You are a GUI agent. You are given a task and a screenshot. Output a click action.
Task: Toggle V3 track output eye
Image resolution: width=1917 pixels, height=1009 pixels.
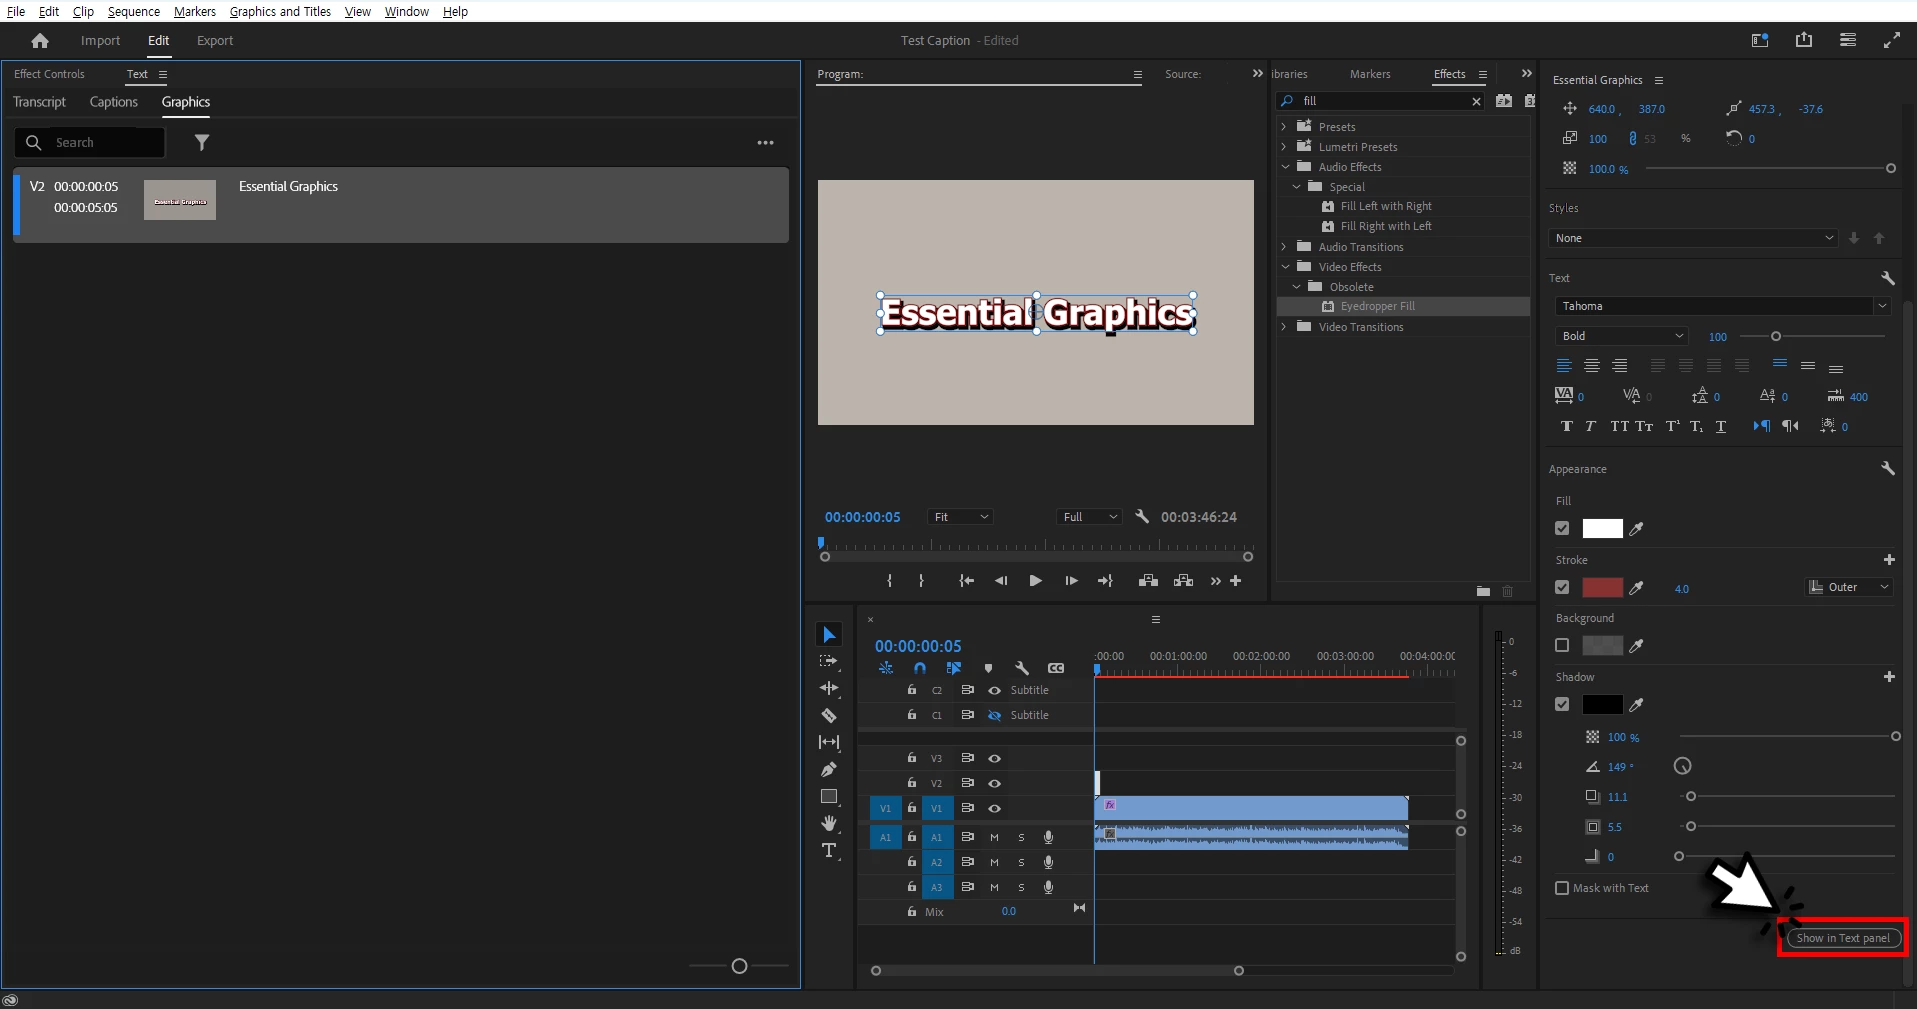click(x=994, y=759)
